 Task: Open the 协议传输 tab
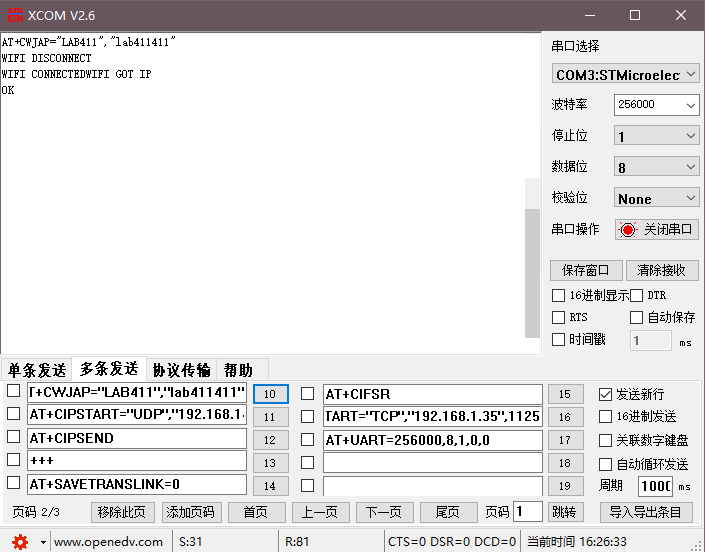point(182,370)
